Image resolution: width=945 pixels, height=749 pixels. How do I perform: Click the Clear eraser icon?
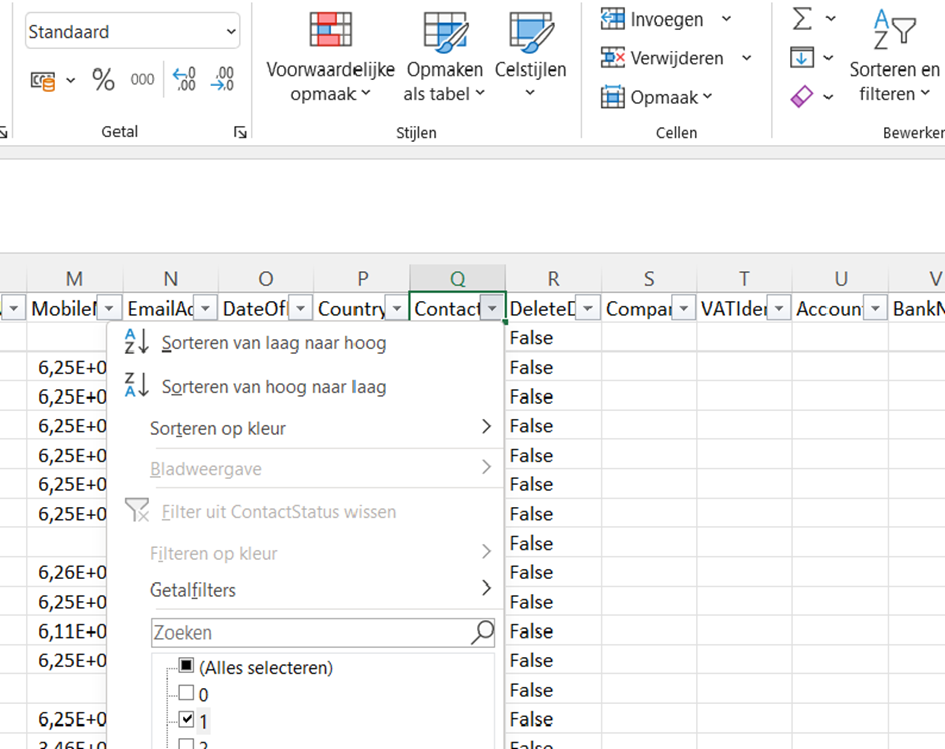click(802, 96)
